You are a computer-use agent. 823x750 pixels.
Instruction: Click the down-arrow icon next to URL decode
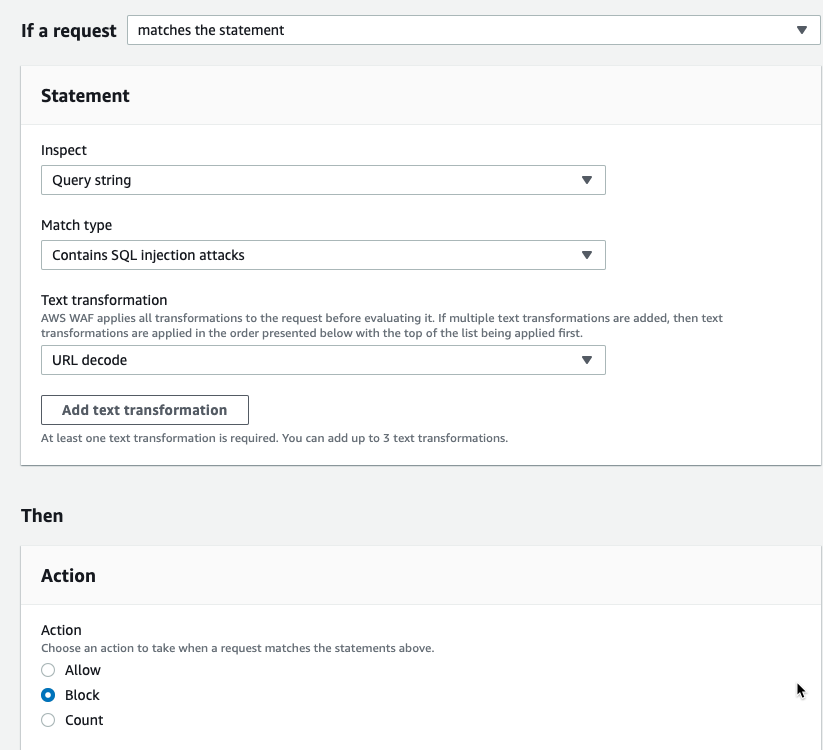click(587, 360)
